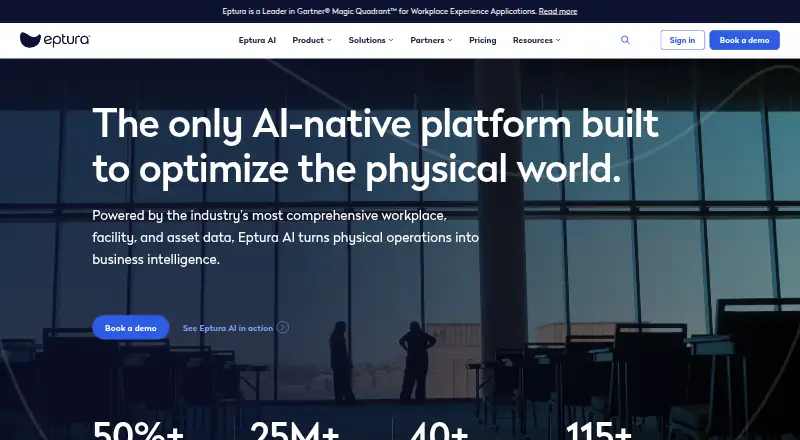Screen dimensions: 800x440
Task: Go to the Pricing page
Action: pos(483,40)
